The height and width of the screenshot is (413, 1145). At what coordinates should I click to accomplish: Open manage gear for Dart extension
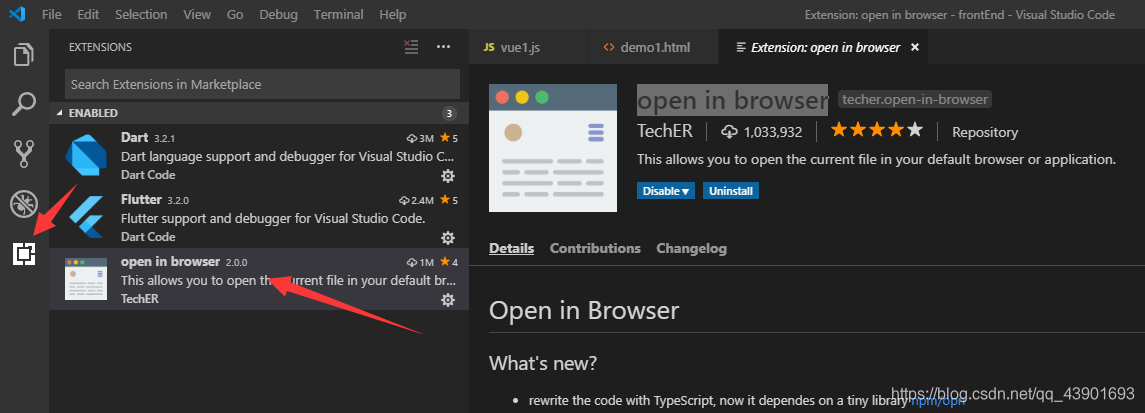click(x=448, y=176)
